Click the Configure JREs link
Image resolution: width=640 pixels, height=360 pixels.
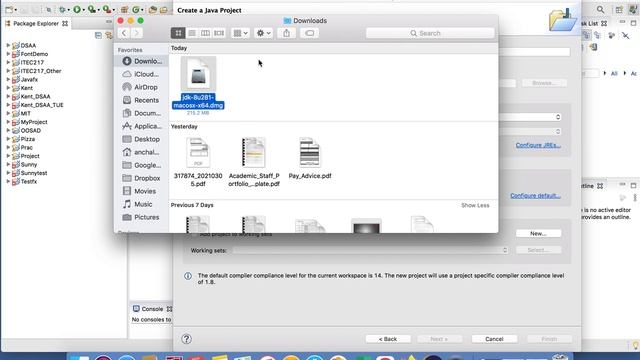click(x=538, y=145)
